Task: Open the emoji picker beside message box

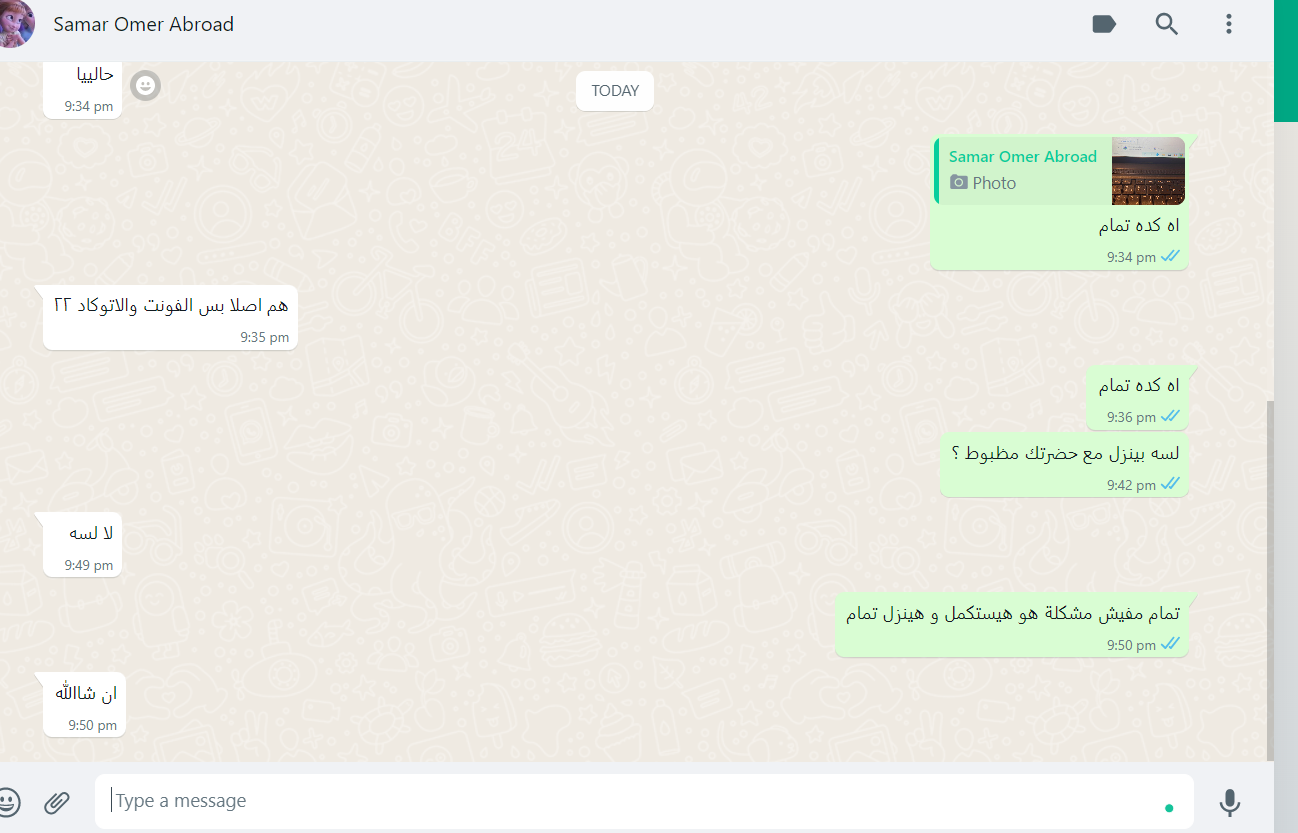Action: 7,801
